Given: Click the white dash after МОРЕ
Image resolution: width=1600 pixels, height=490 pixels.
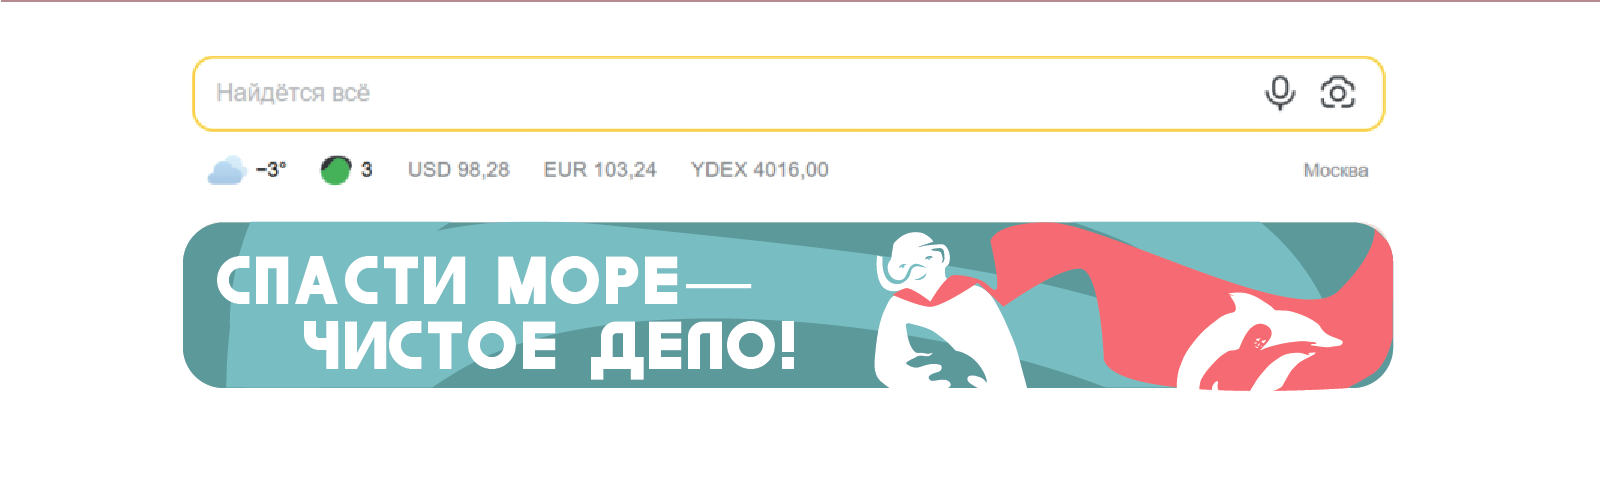Looking at the screenshot, I should point(717,285).
